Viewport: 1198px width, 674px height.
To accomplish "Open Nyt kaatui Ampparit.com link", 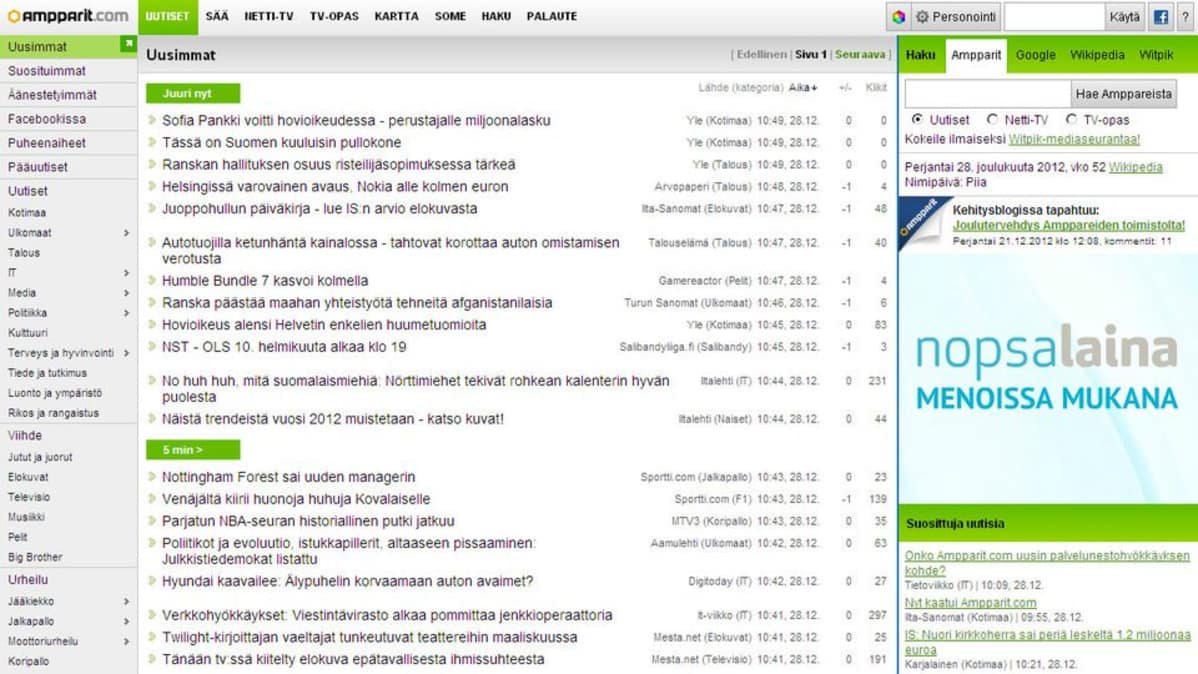I will point(970,603).
